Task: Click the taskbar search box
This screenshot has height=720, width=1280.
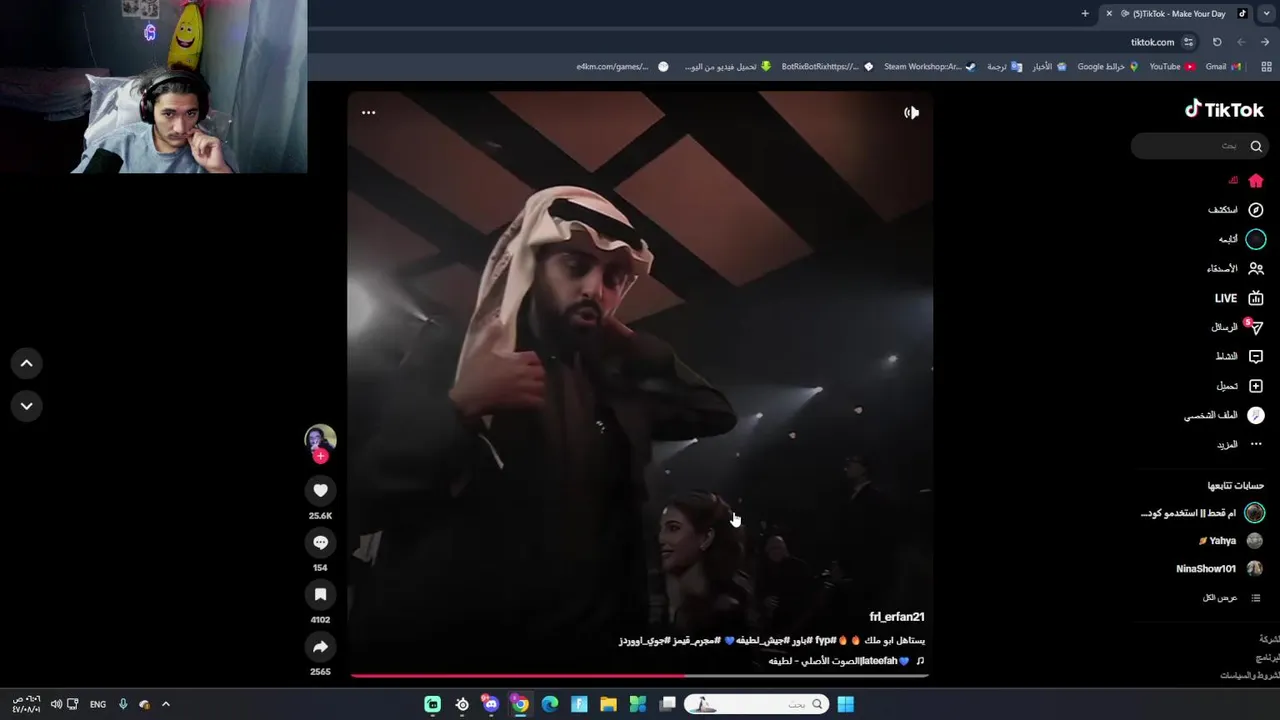Action: (756, 705)
